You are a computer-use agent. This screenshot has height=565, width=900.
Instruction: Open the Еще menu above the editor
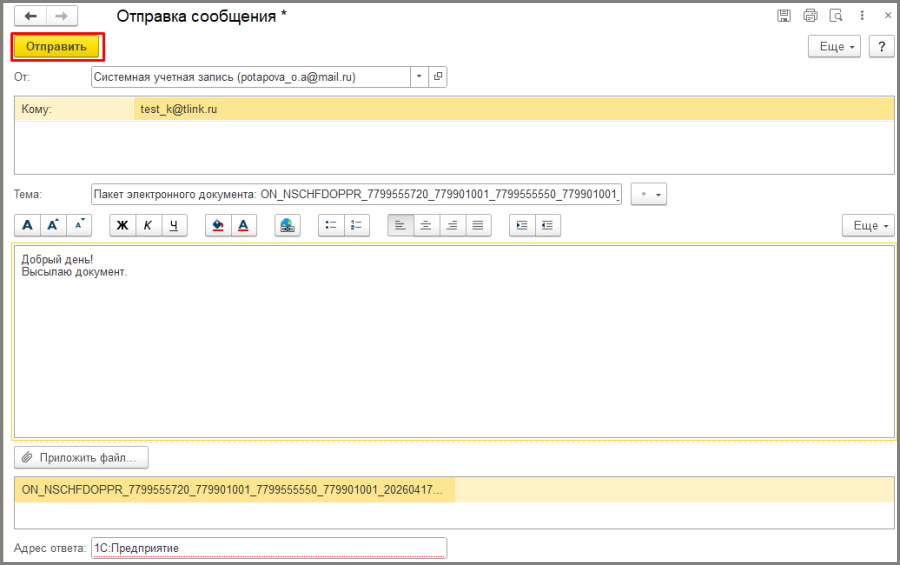click(867, 226)
